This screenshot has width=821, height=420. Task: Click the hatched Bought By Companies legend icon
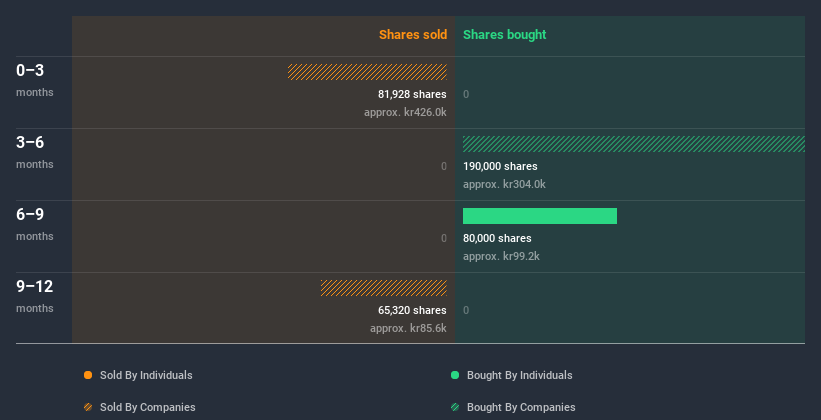point(455,407)
